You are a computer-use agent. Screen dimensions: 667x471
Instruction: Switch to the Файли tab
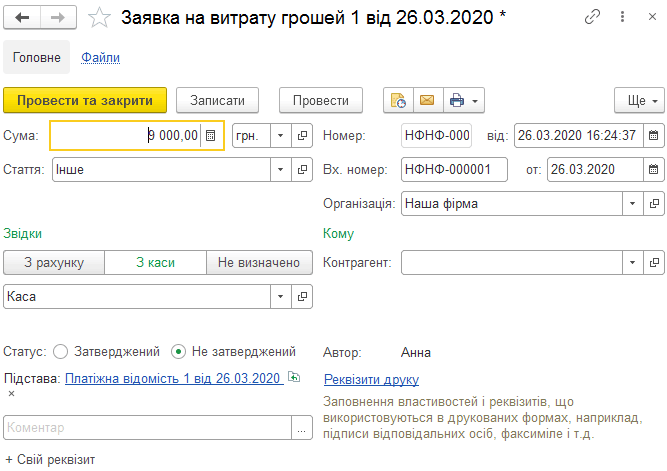click(100, 57)
